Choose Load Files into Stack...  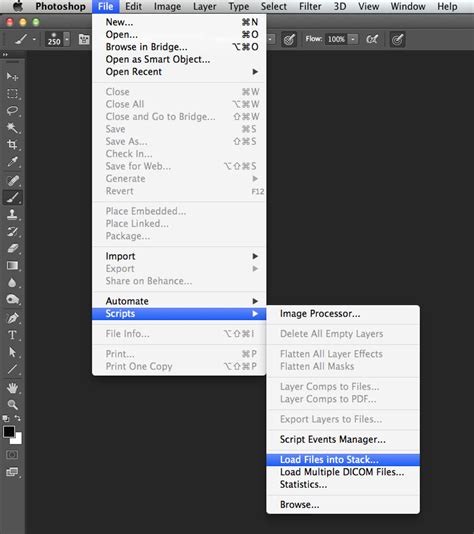[x=343, y=459]
